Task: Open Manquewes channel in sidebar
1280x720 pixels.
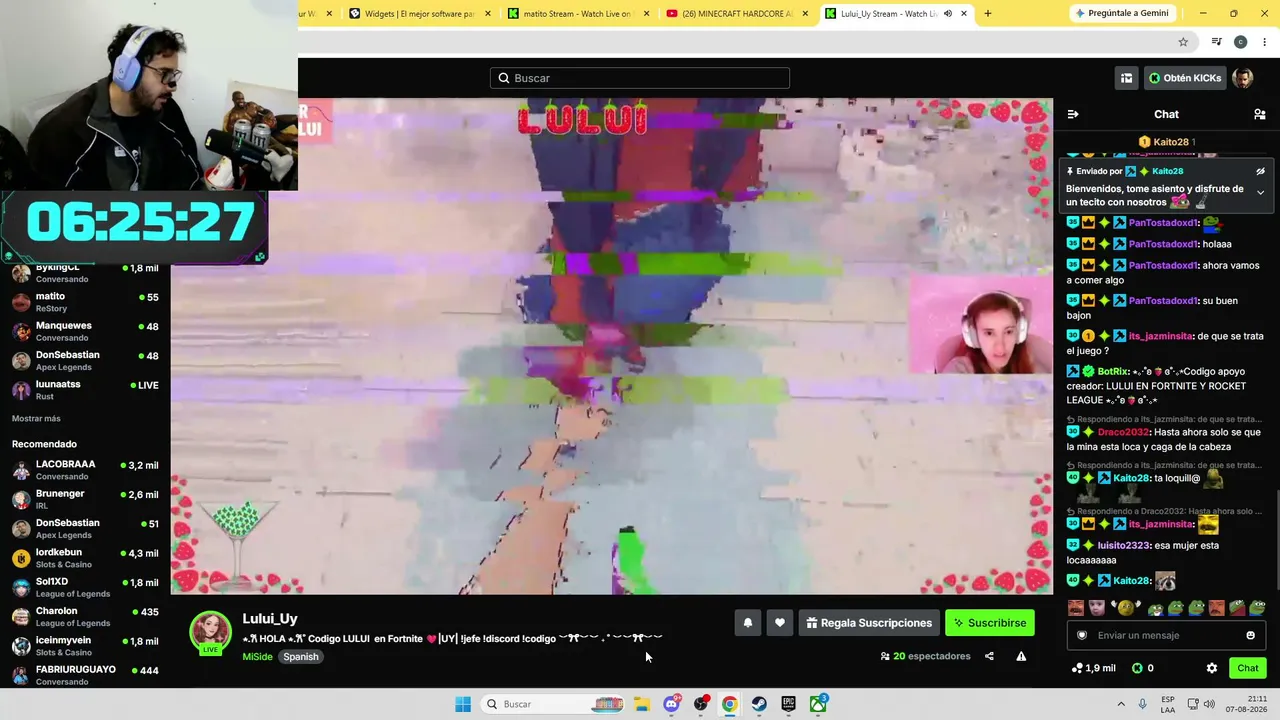Action: [x=85, y=331]
